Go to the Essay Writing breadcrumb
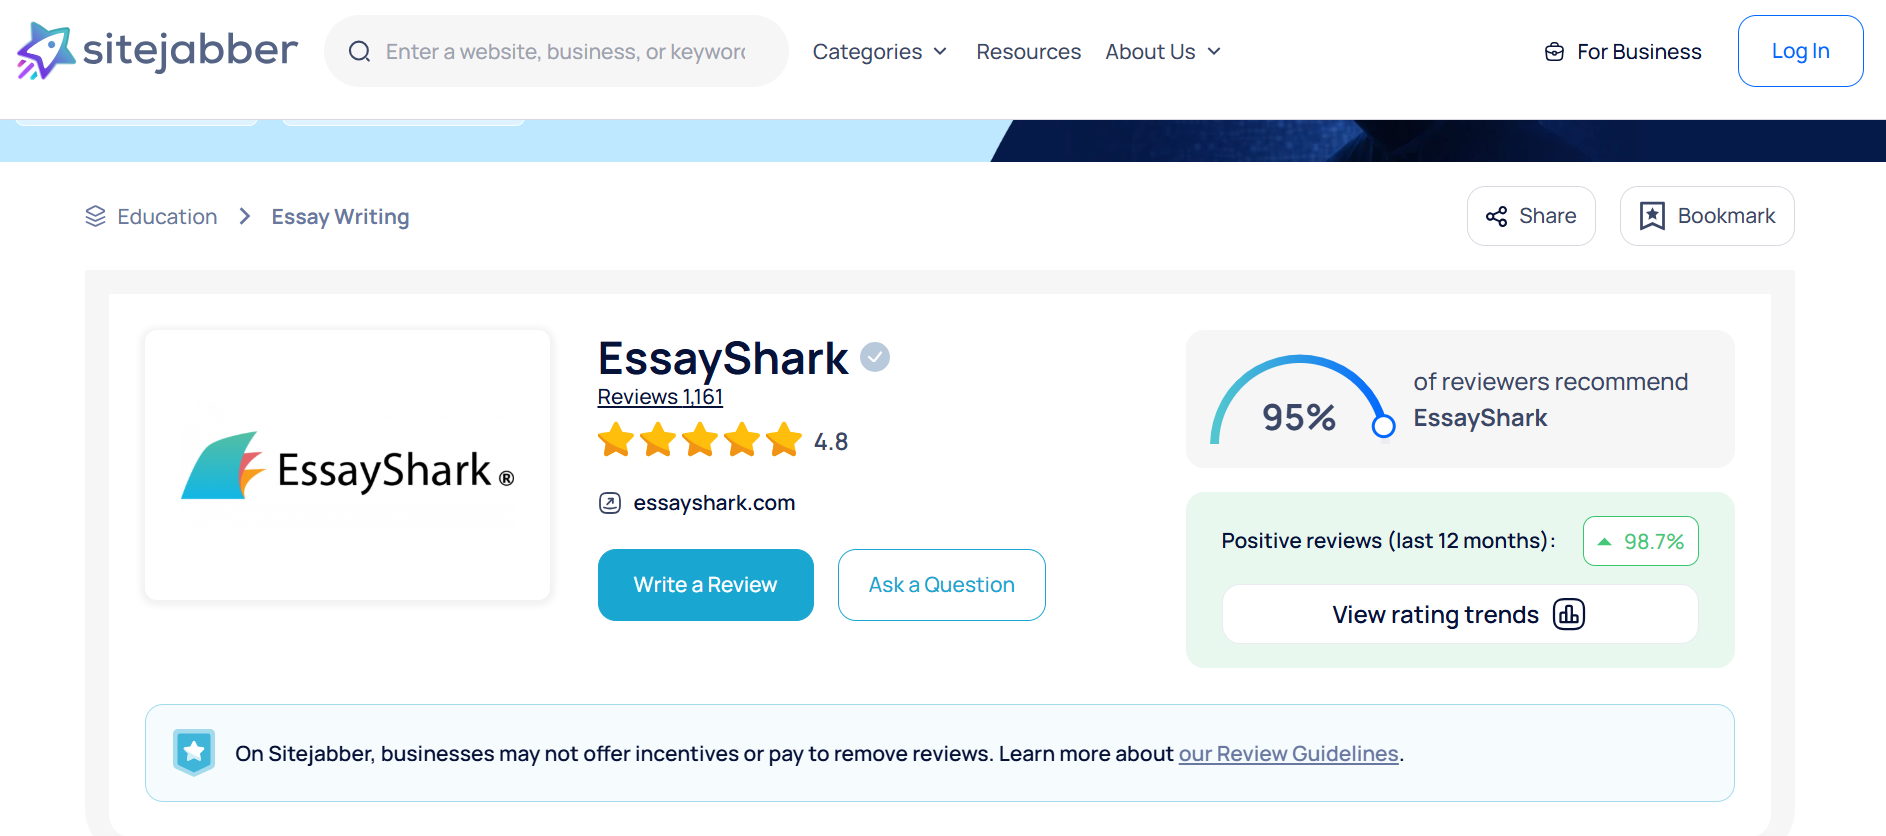Viewport: 1886px width, 836px height. pos(340,217)
